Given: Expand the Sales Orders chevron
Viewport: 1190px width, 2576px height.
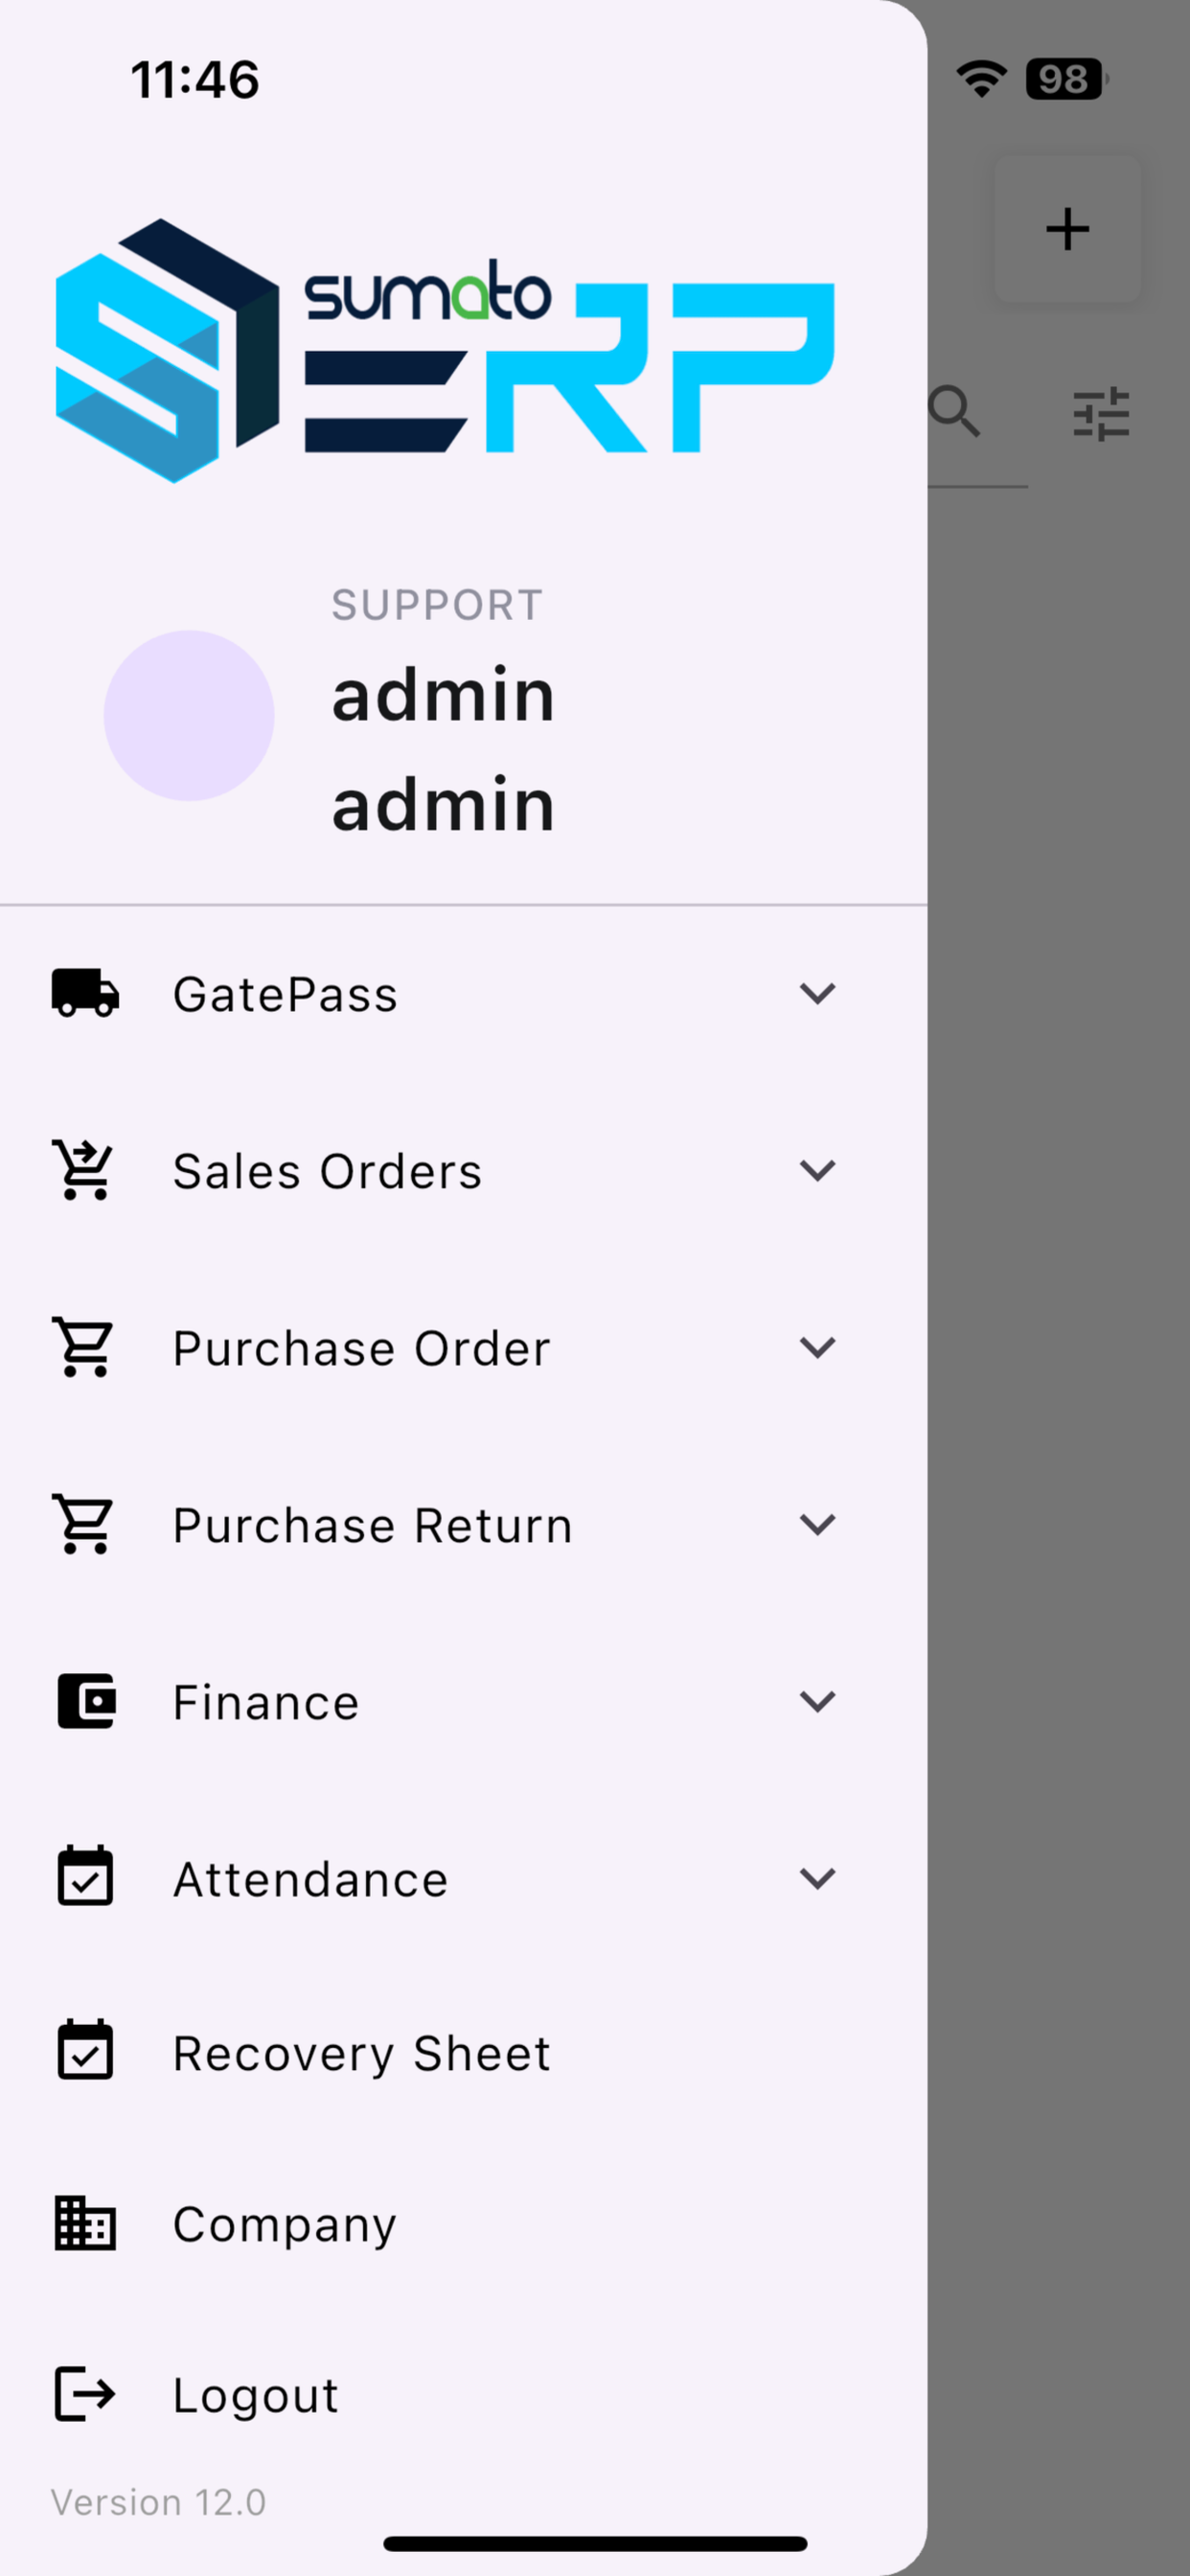Looking at the screenshot, I should click(x=817, y=1170).
